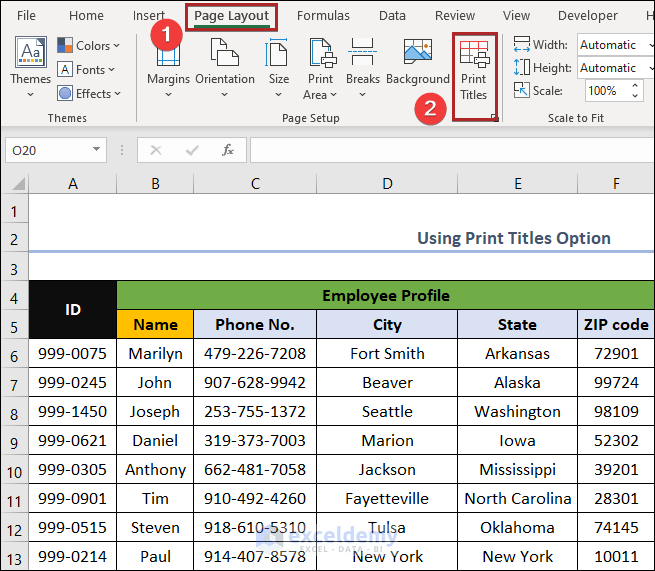Select ZIP cell 98109
This screenshot has width=655, height=571.
(616, 412)
